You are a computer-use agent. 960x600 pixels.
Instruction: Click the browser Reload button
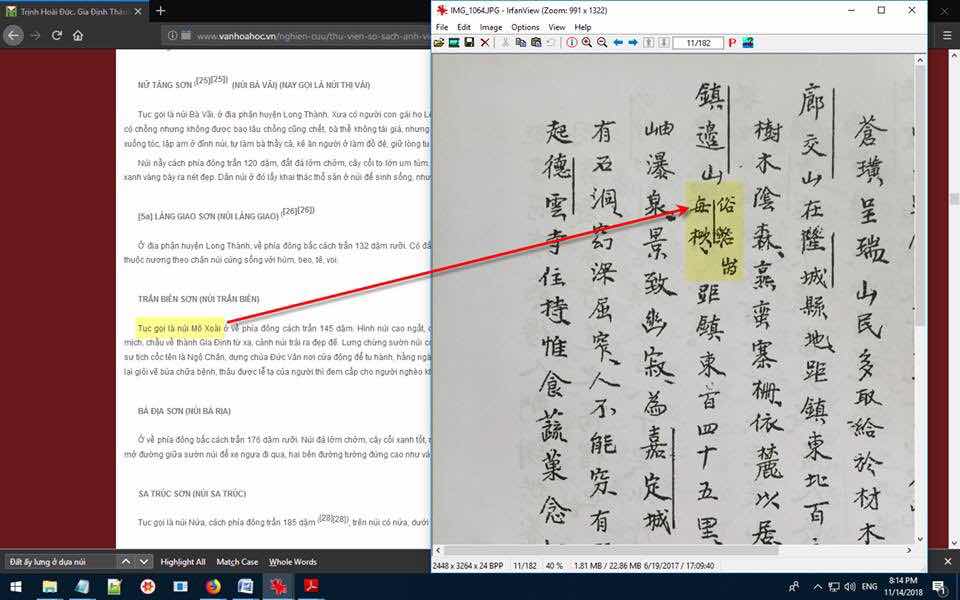click(x=57, y=36)
